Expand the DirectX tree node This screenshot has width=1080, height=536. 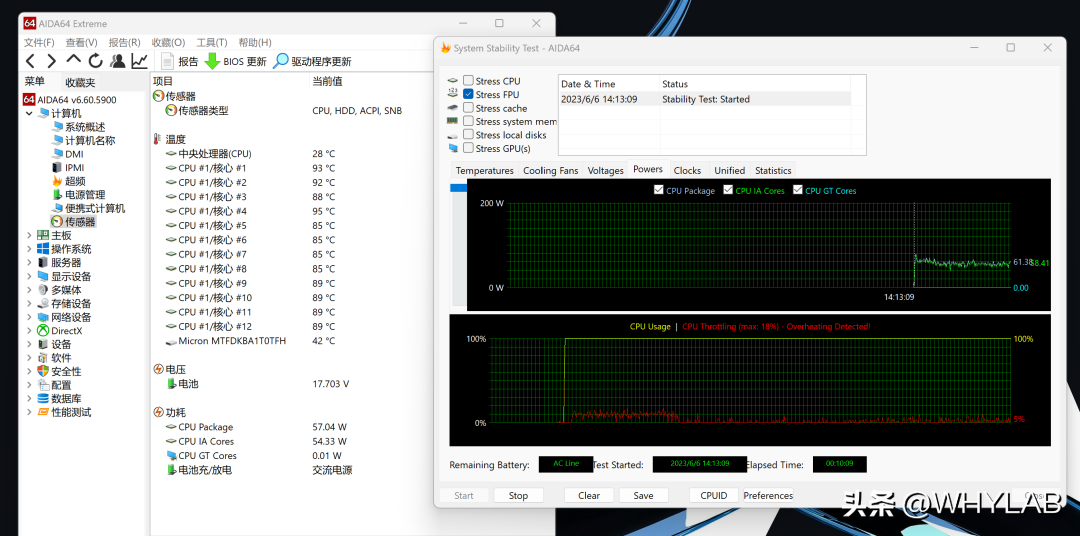pos(29,331)
